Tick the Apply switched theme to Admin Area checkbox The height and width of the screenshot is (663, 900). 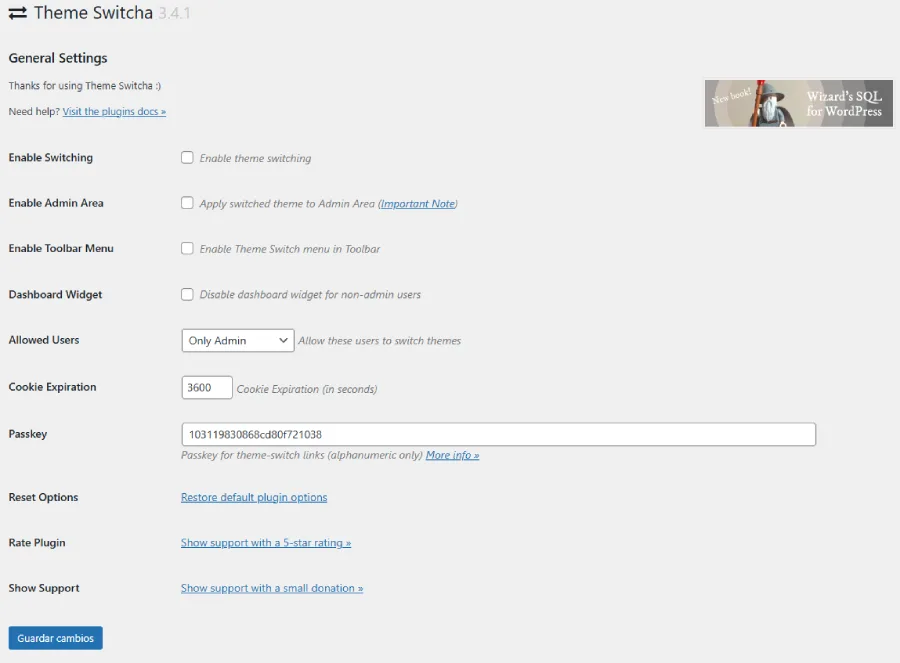(x=187, y=203)
